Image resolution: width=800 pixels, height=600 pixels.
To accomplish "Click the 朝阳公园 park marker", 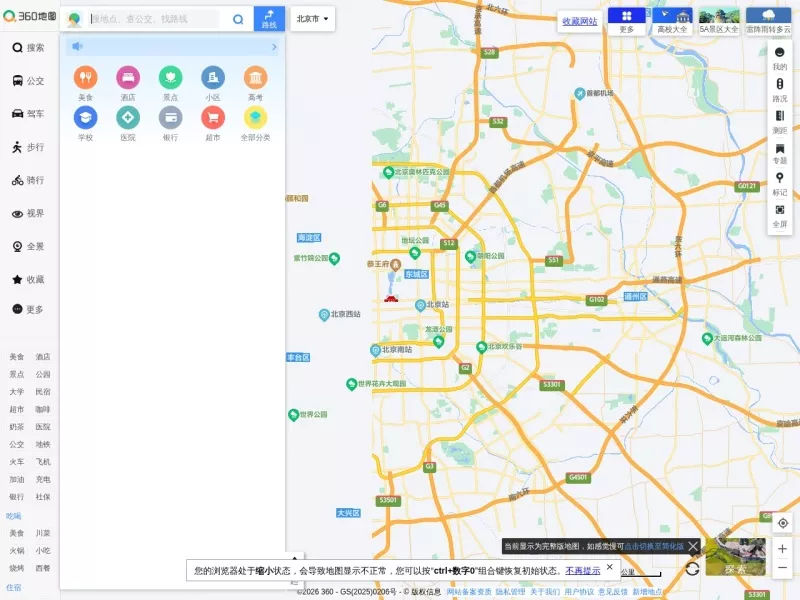I will (x=470, y=256).
